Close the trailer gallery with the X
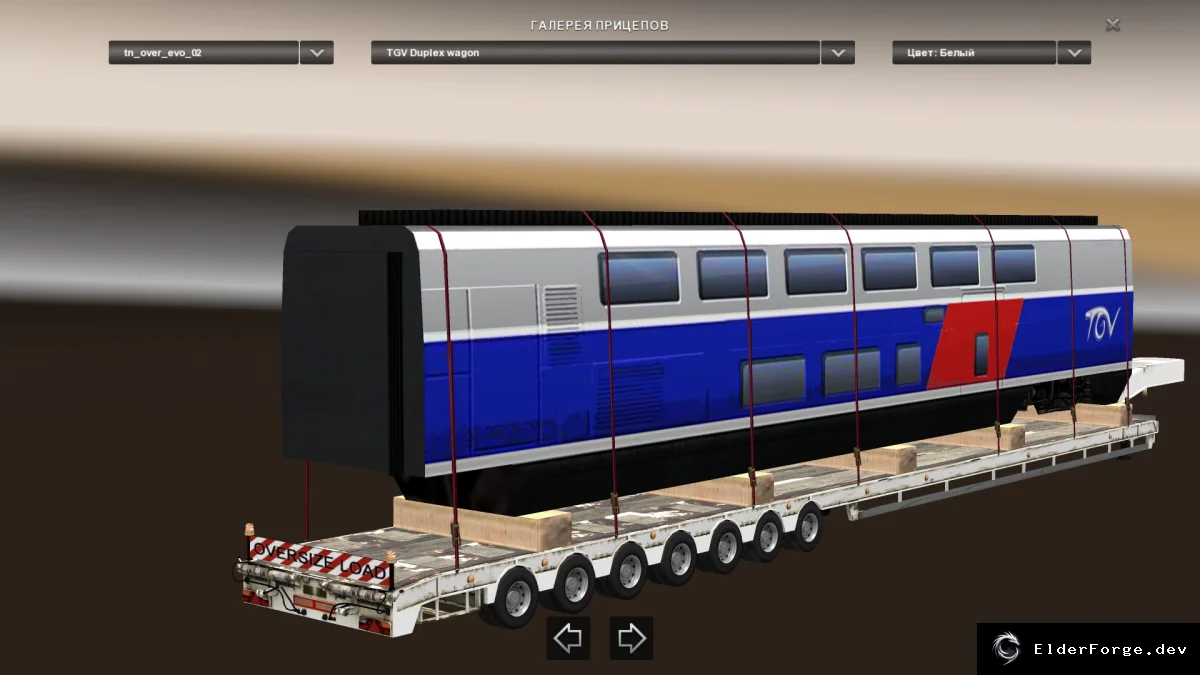The width and height of the screenshot is (1200, 675). tap(1112, 24)
